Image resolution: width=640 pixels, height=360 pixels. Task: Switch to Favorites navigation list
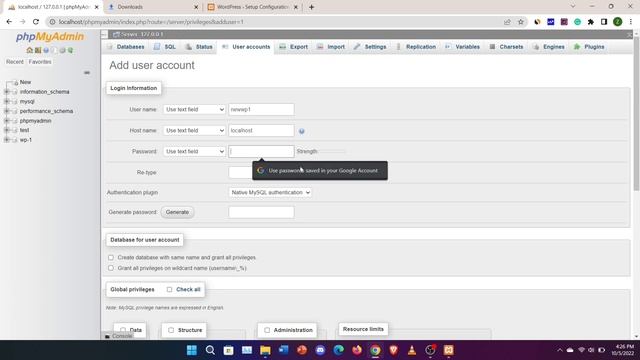point(40,62)
